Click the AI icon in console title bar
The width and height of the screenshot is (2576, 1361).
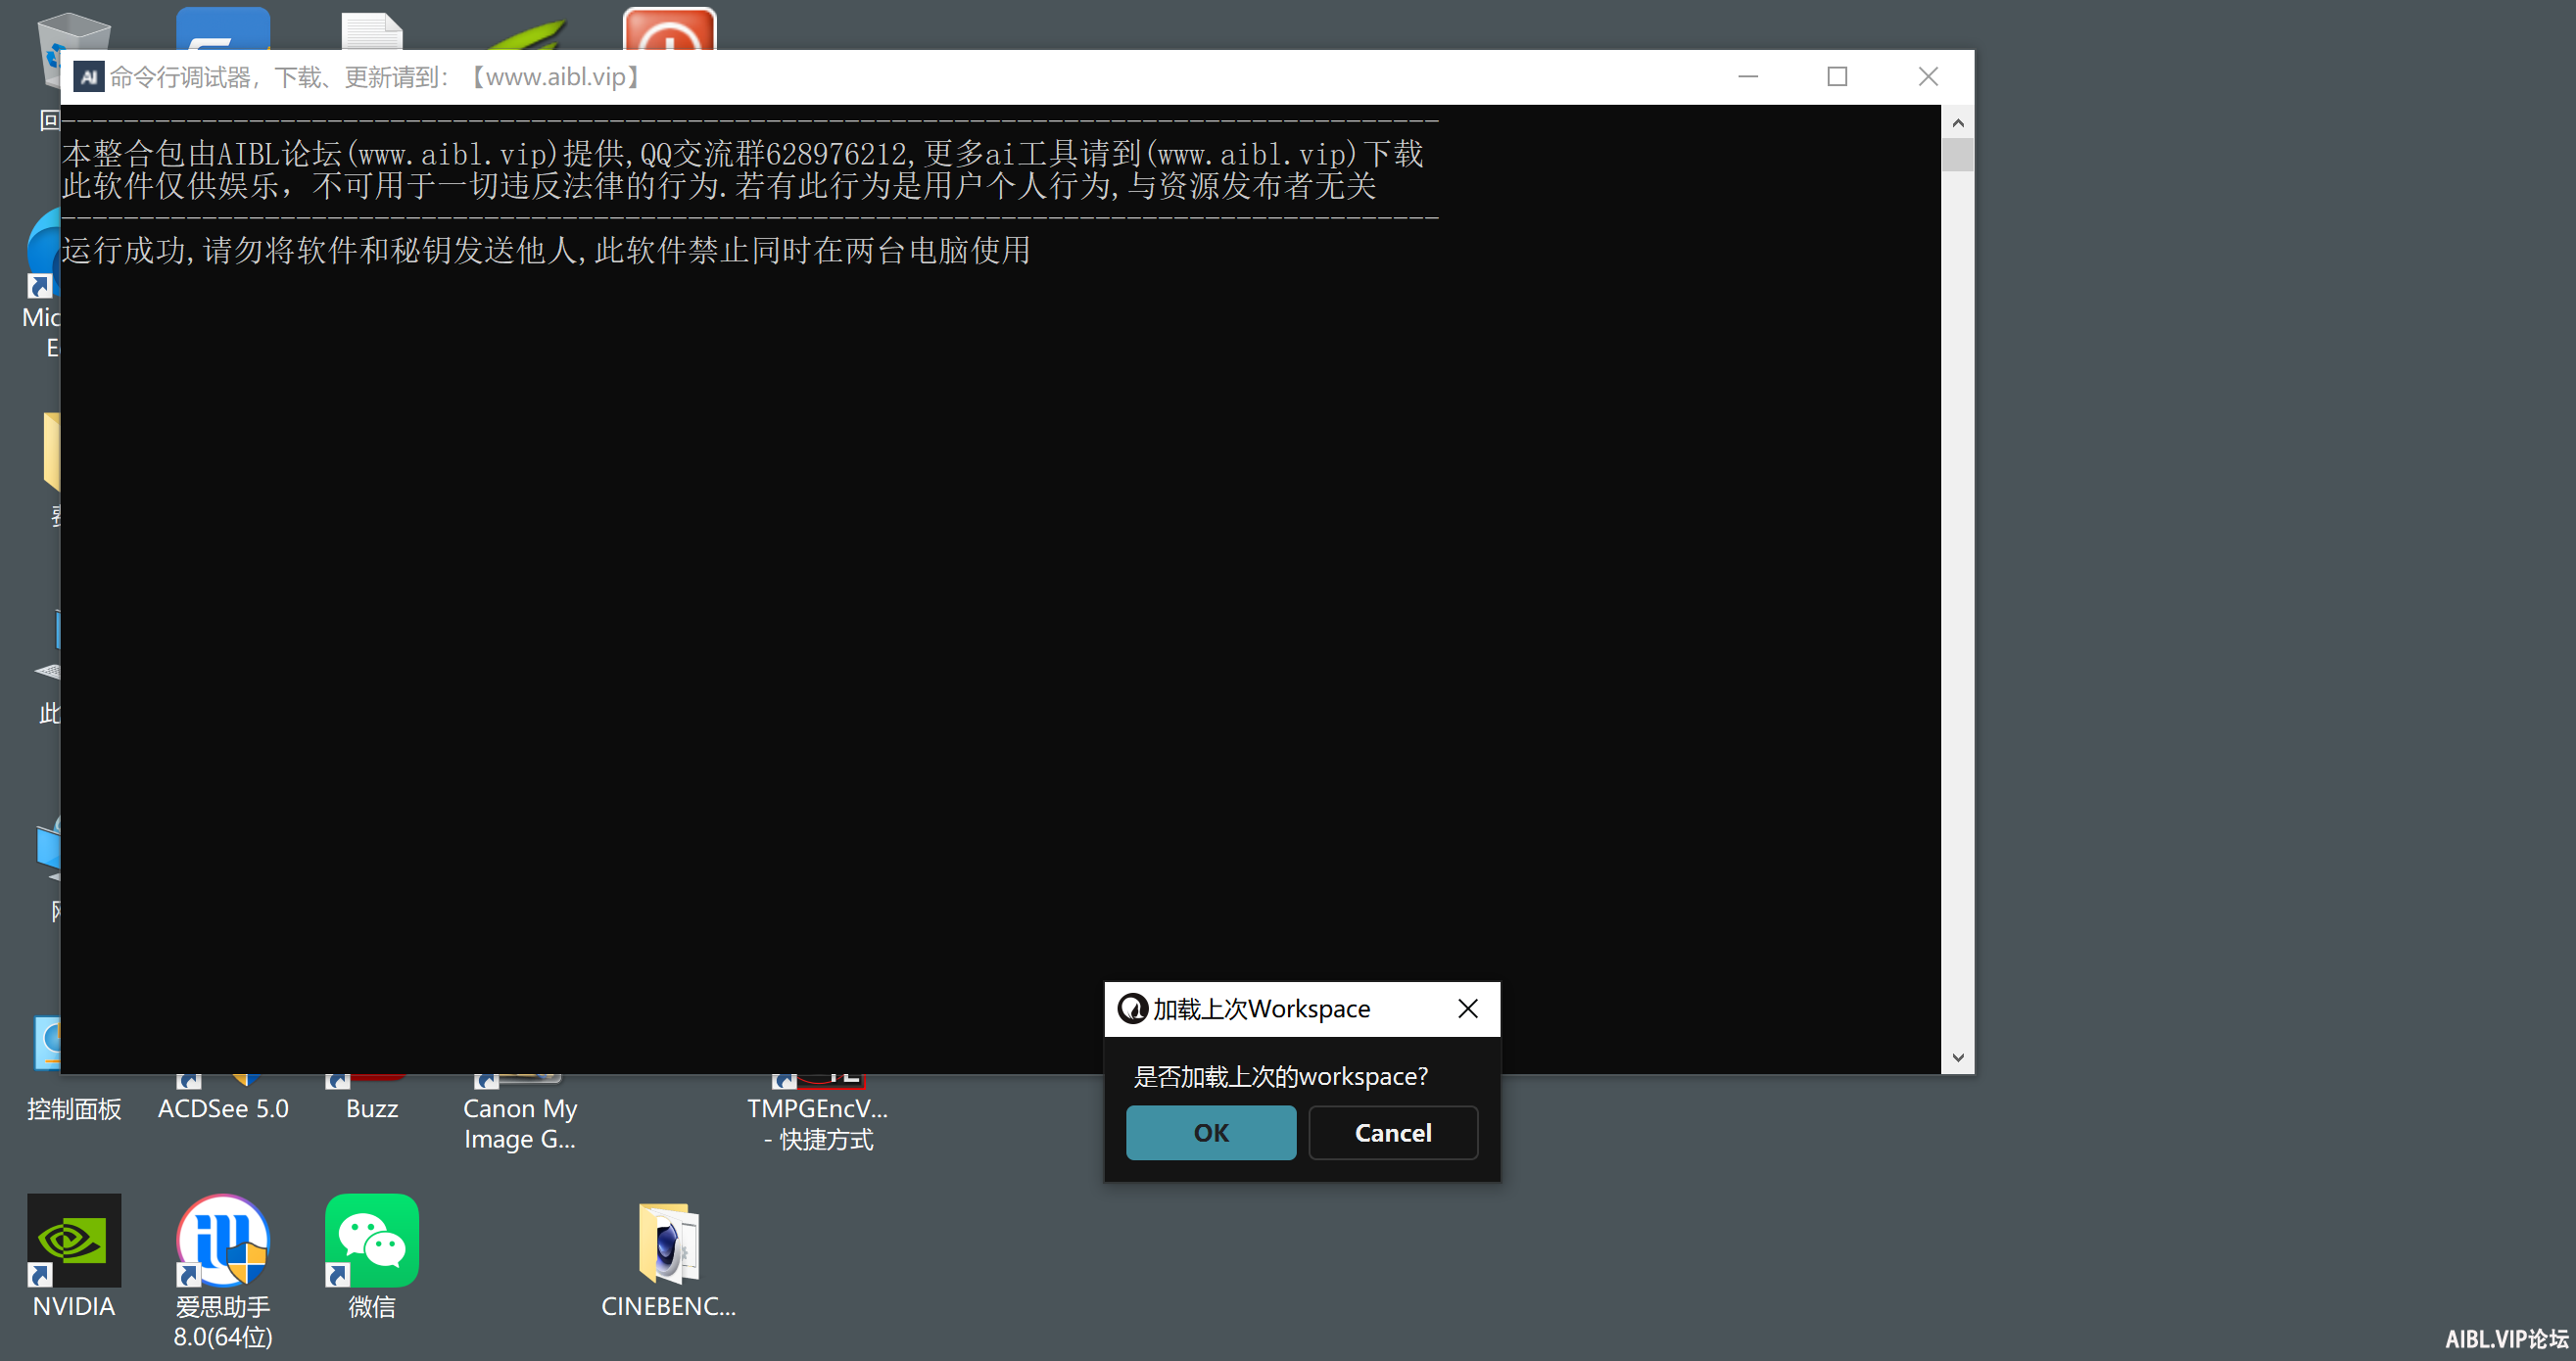point(89,76)
